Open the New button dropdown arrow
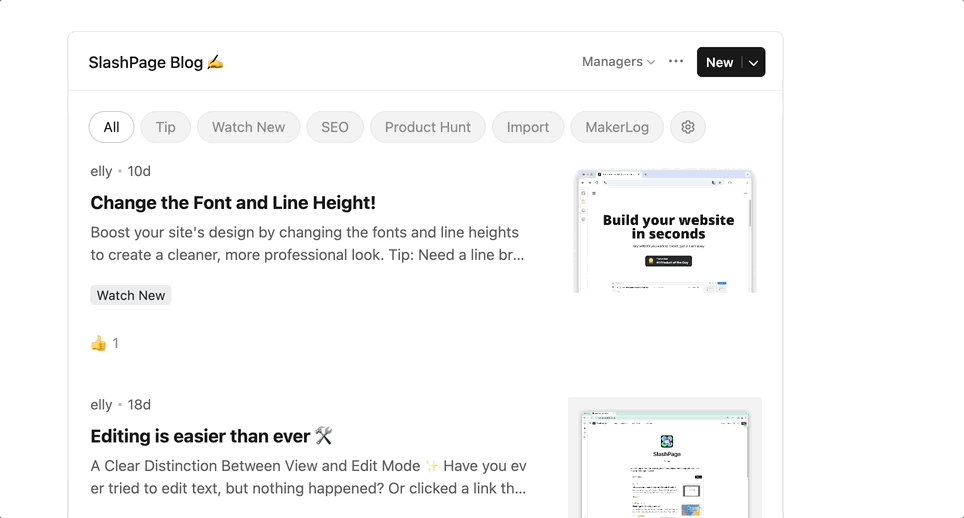 pyautogui.click(x=754, y=62)
